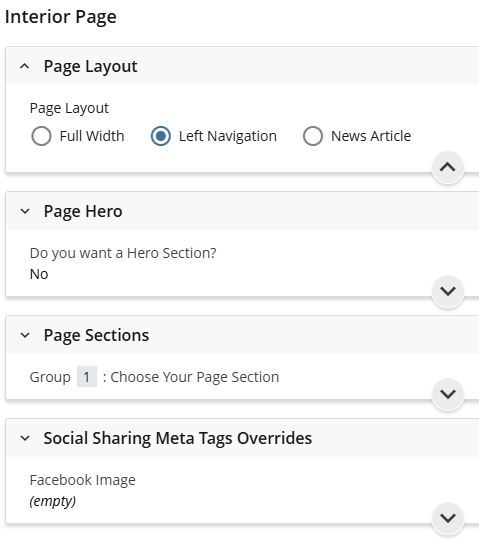
Task: Collapse the Page Layout section title
Action: 90,67
